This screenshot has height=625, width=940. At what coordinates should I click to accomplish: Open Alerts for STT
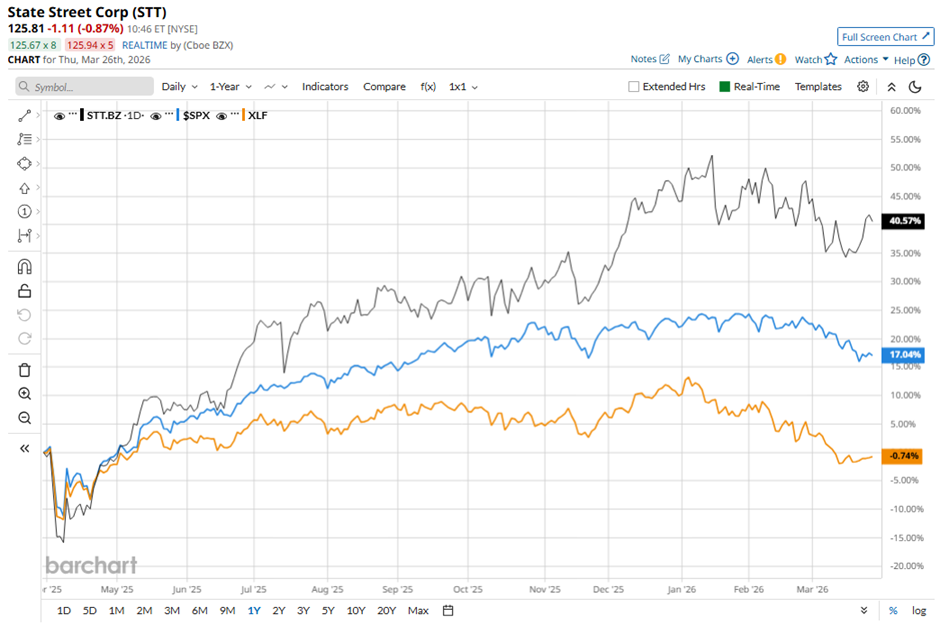point(766,59)
